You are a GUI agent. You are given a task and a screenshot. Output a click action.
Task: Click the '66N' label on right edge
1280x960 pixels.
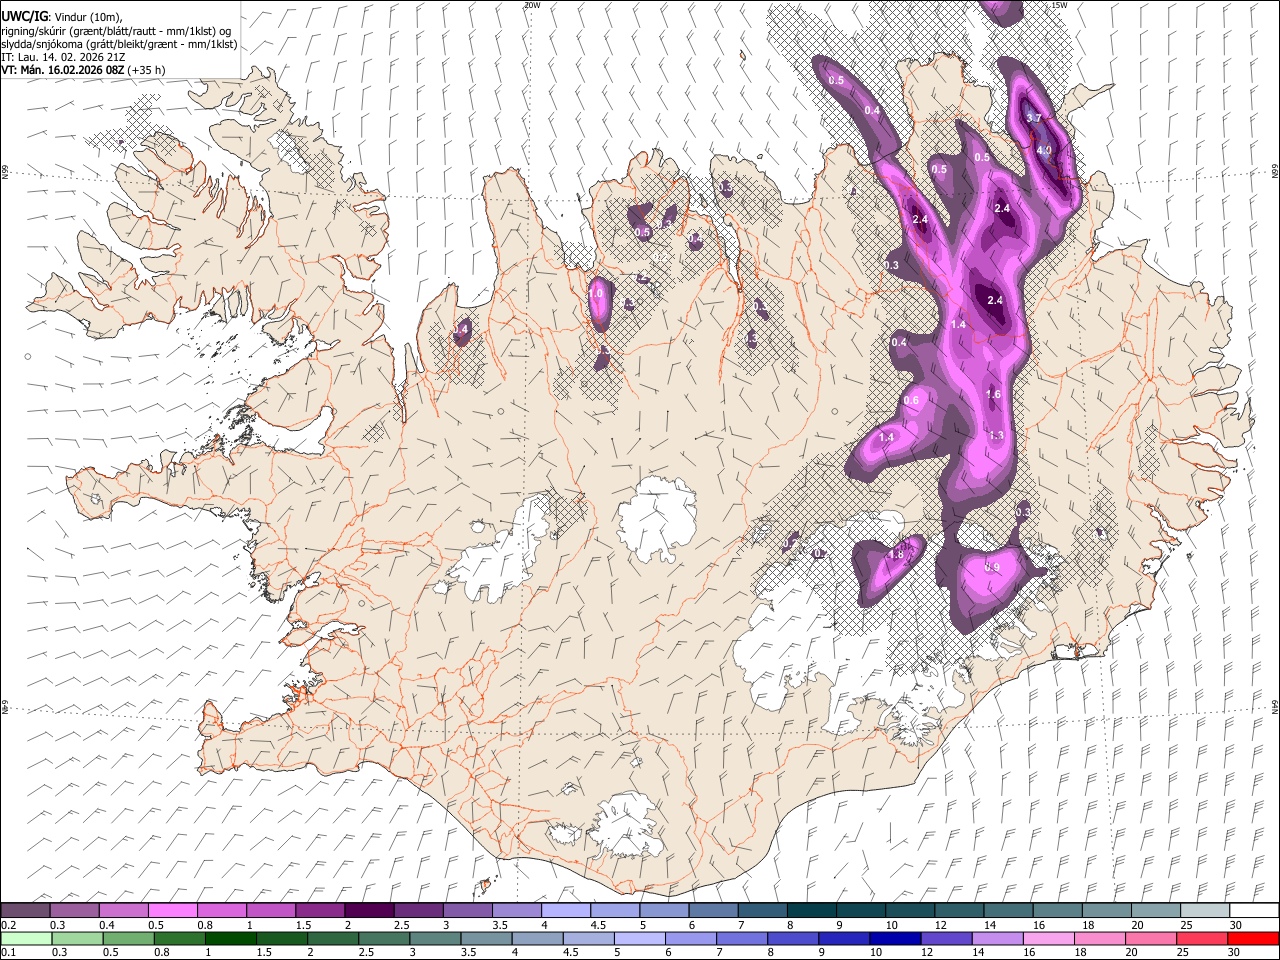1275,172
